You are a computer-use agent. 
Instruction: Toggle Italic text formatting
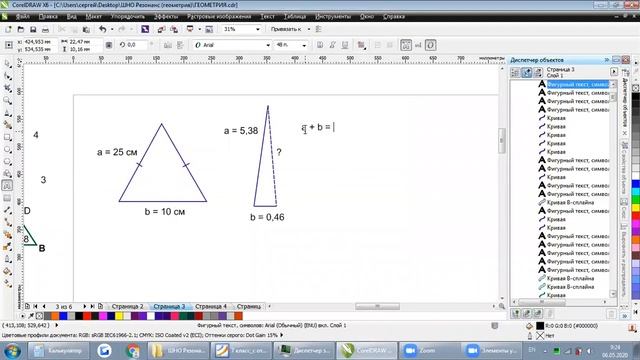pyautogui.click(x=333, y=45)
